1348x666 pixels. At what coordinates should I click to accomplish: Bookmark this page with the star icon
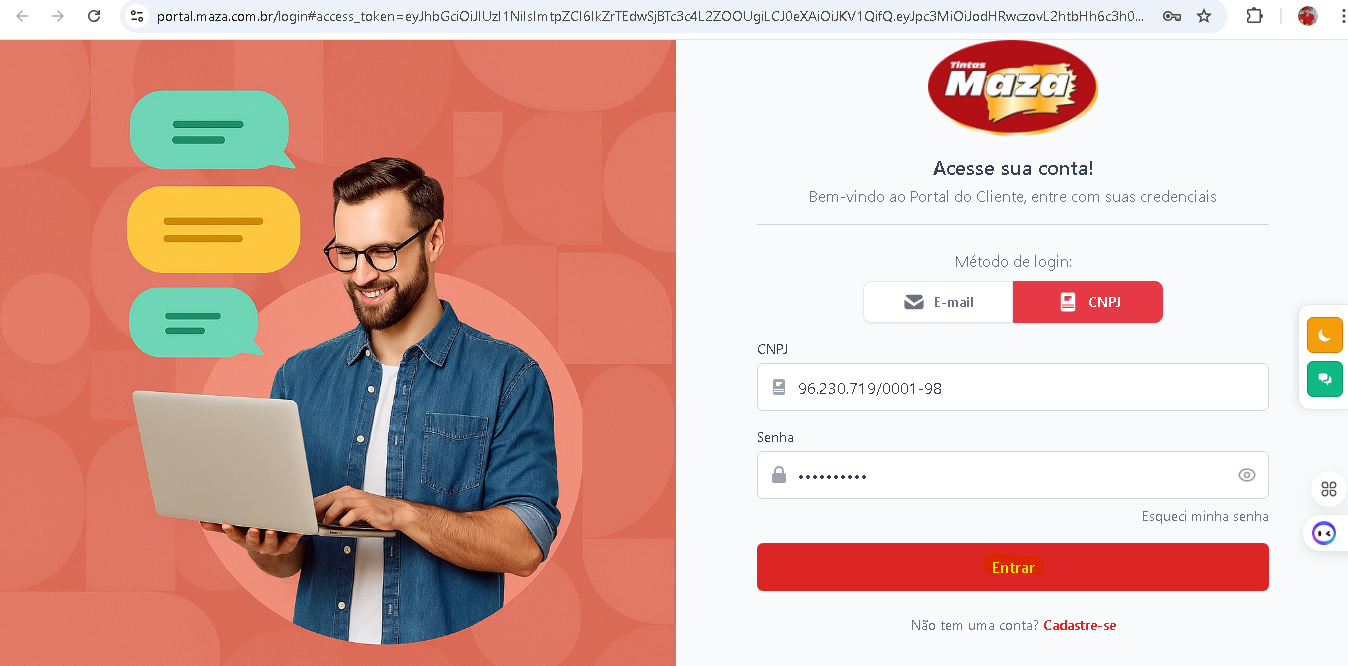pyautogui.click(x=1204, y=16)
